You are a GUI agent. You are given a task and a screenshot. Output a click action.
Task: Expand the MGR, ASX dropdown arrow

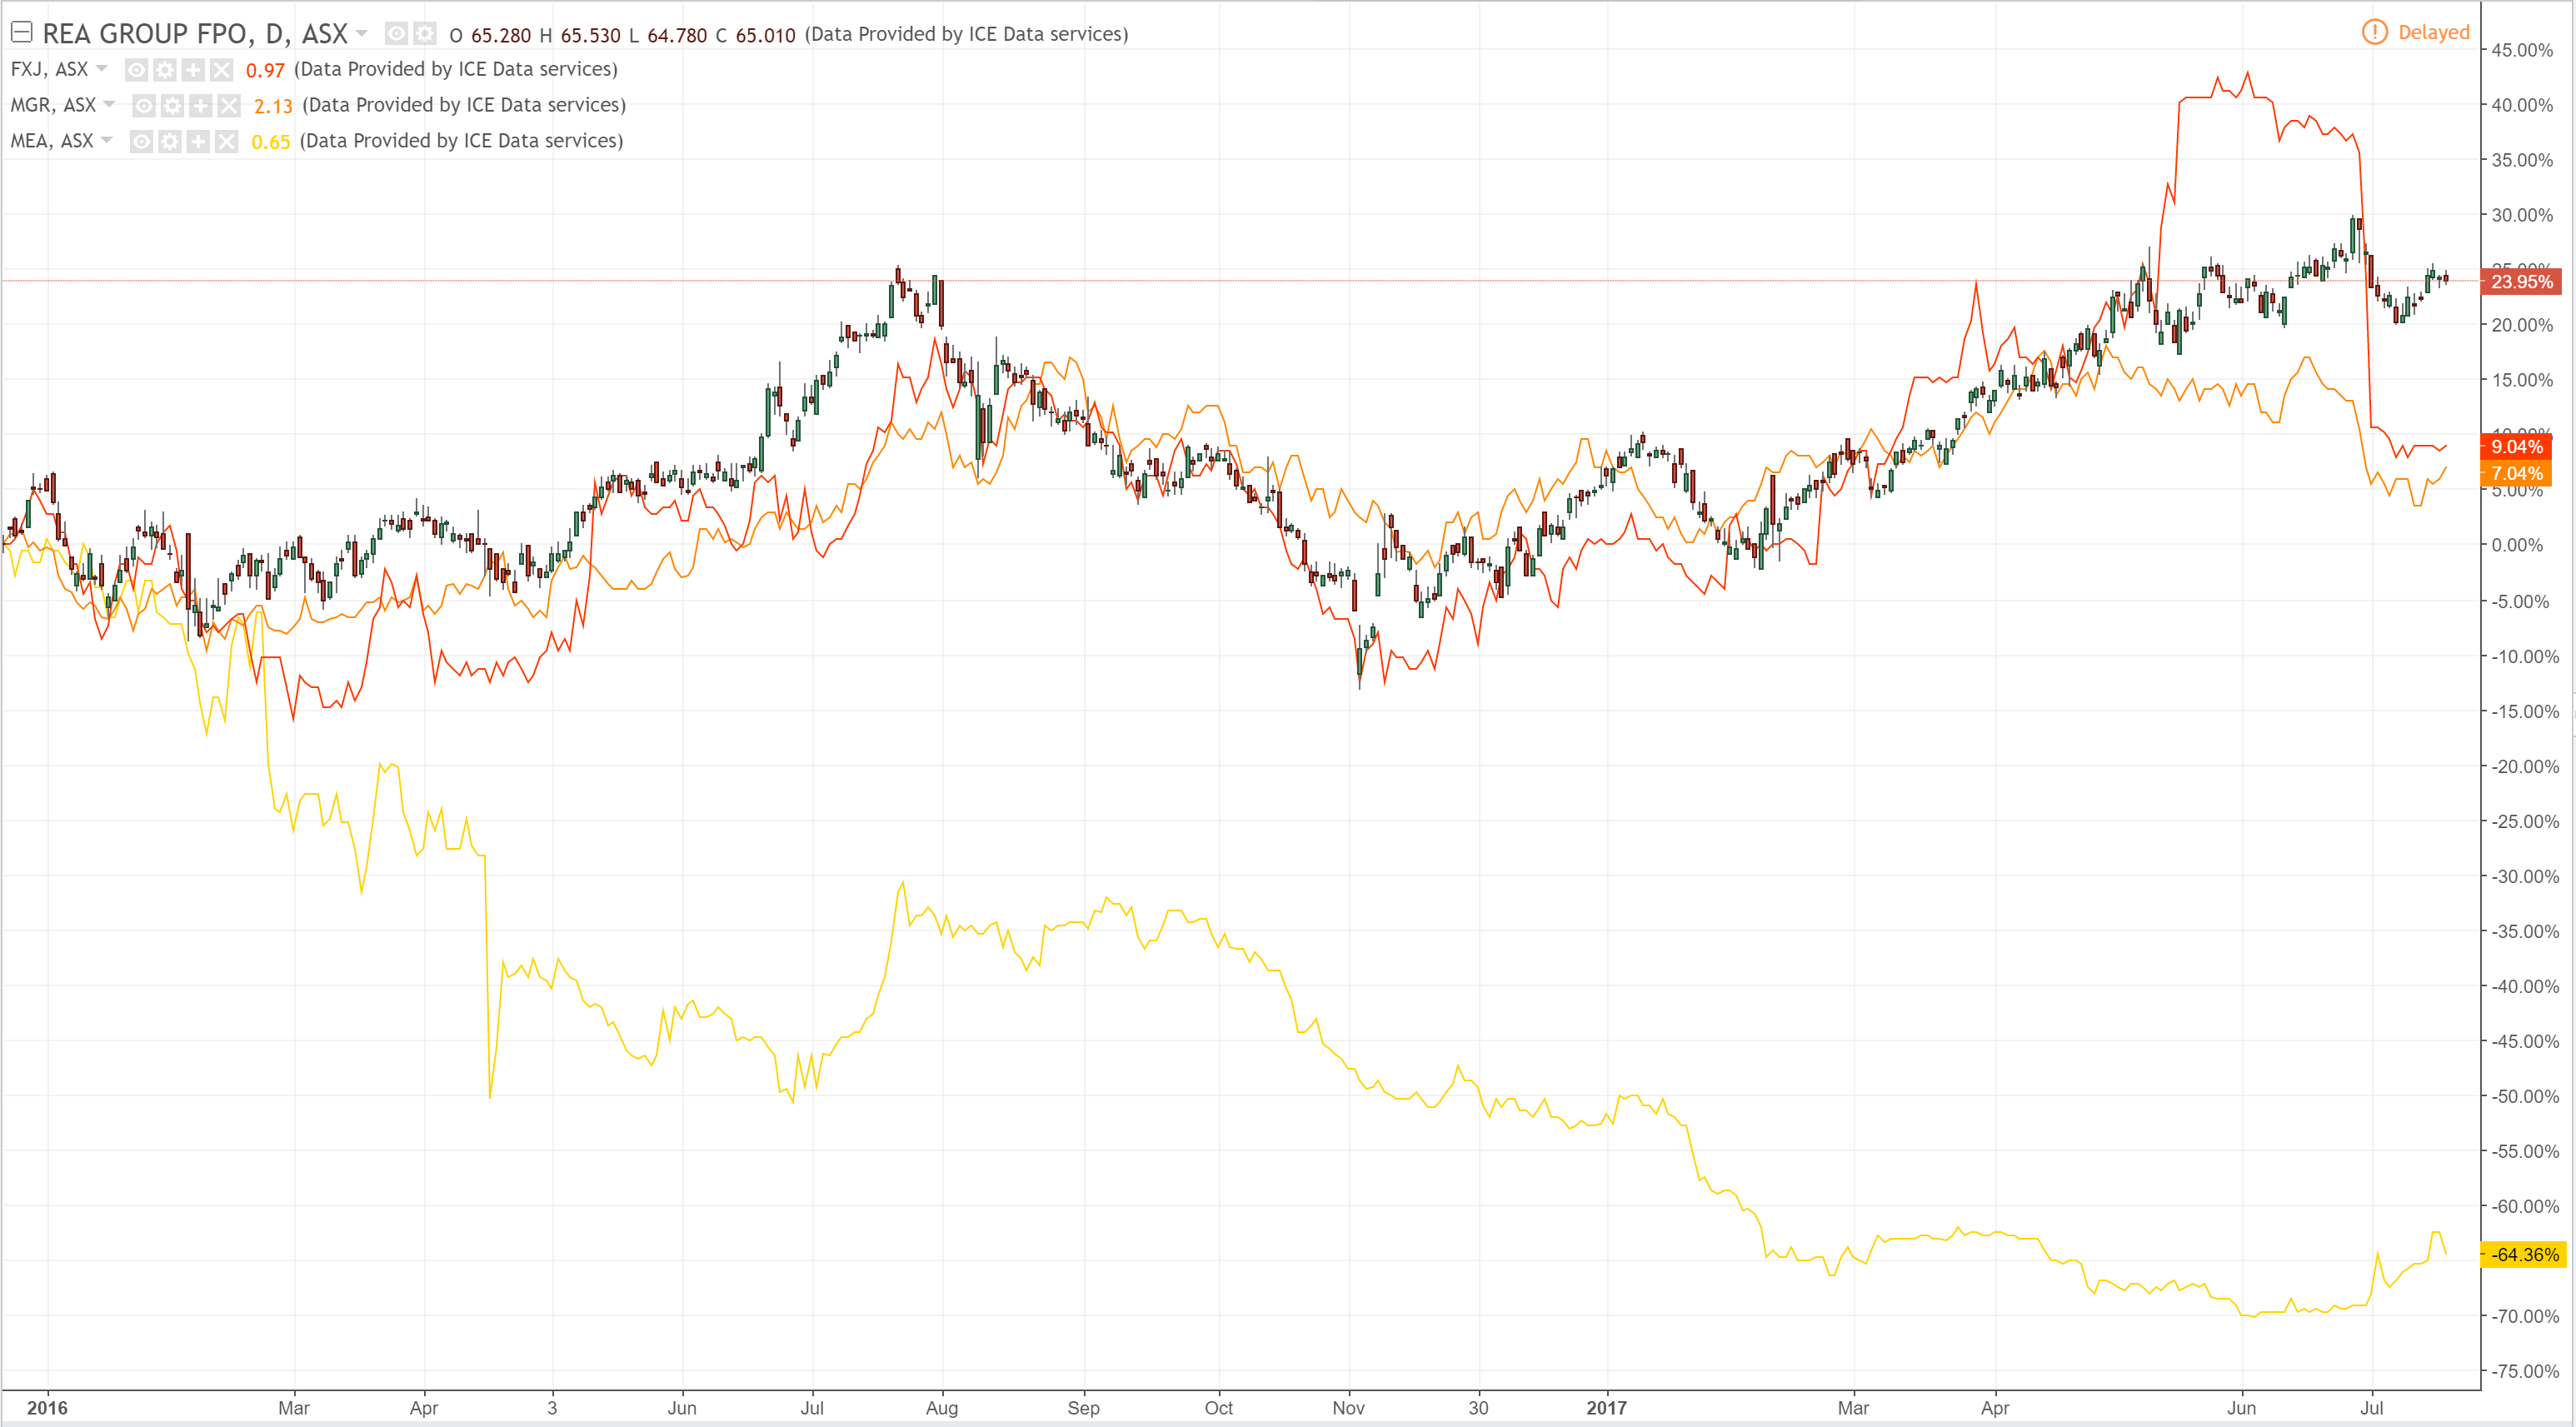coord(109,105)
